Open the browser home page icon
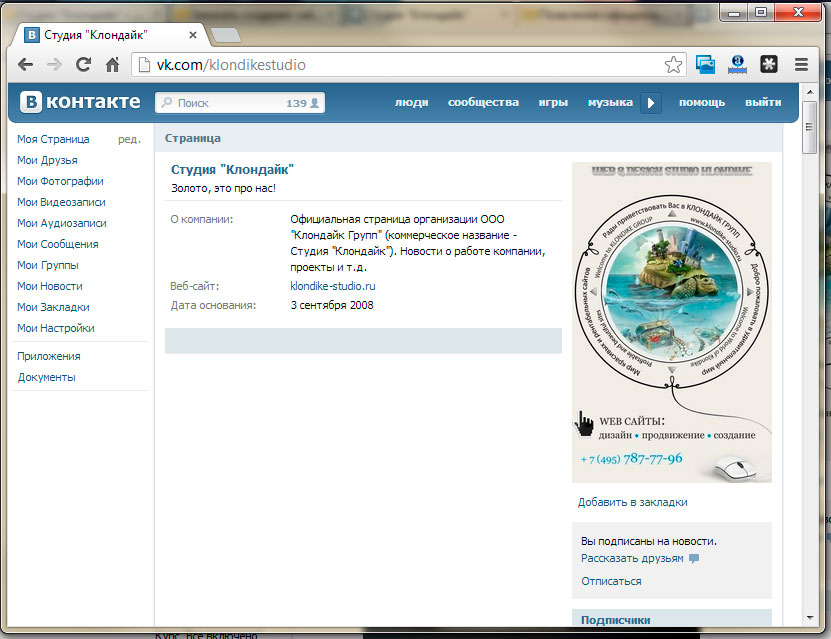Screen dimensions: 831x639 tap(112, 65)
